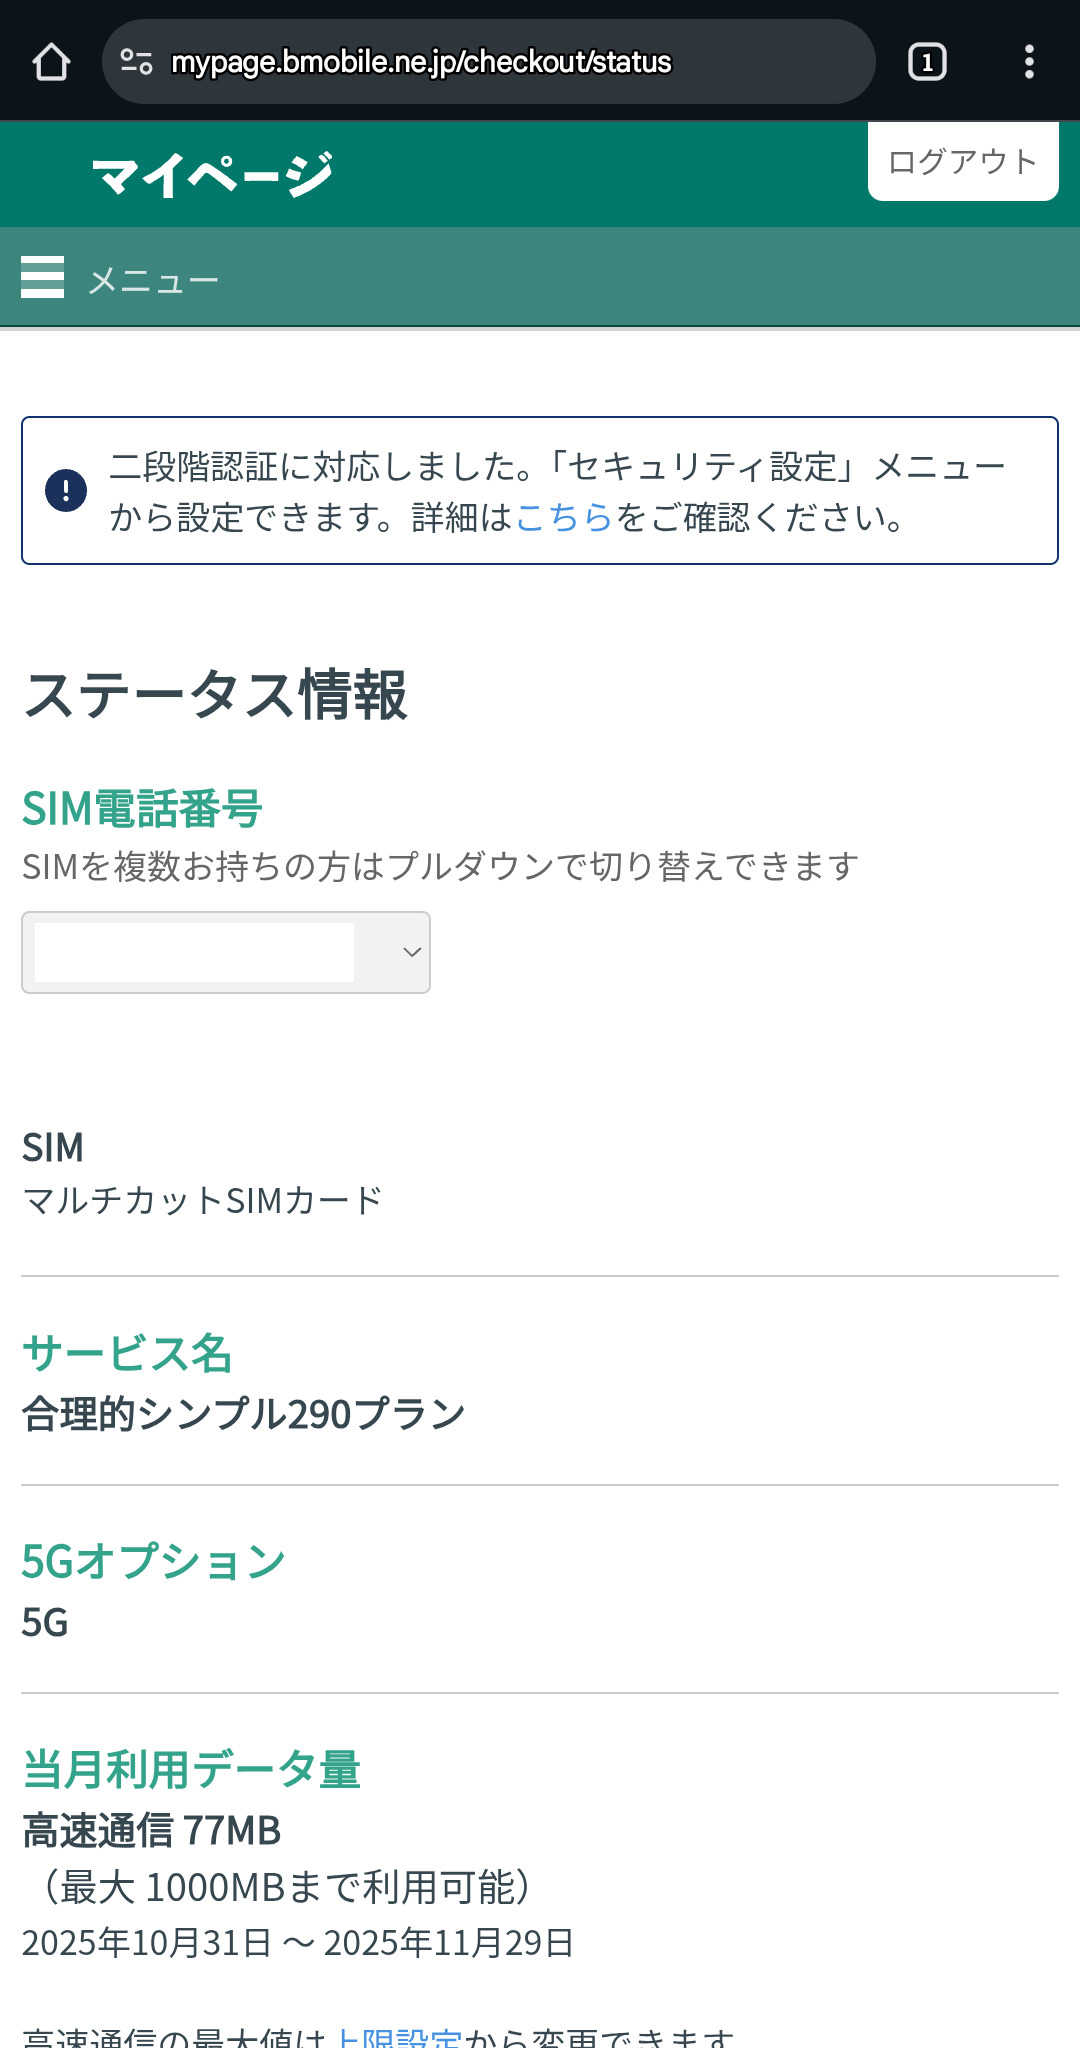Open the tab switcher showing 1 tab
This screenshot has width=1080, height=2048.
pos(927,62)
